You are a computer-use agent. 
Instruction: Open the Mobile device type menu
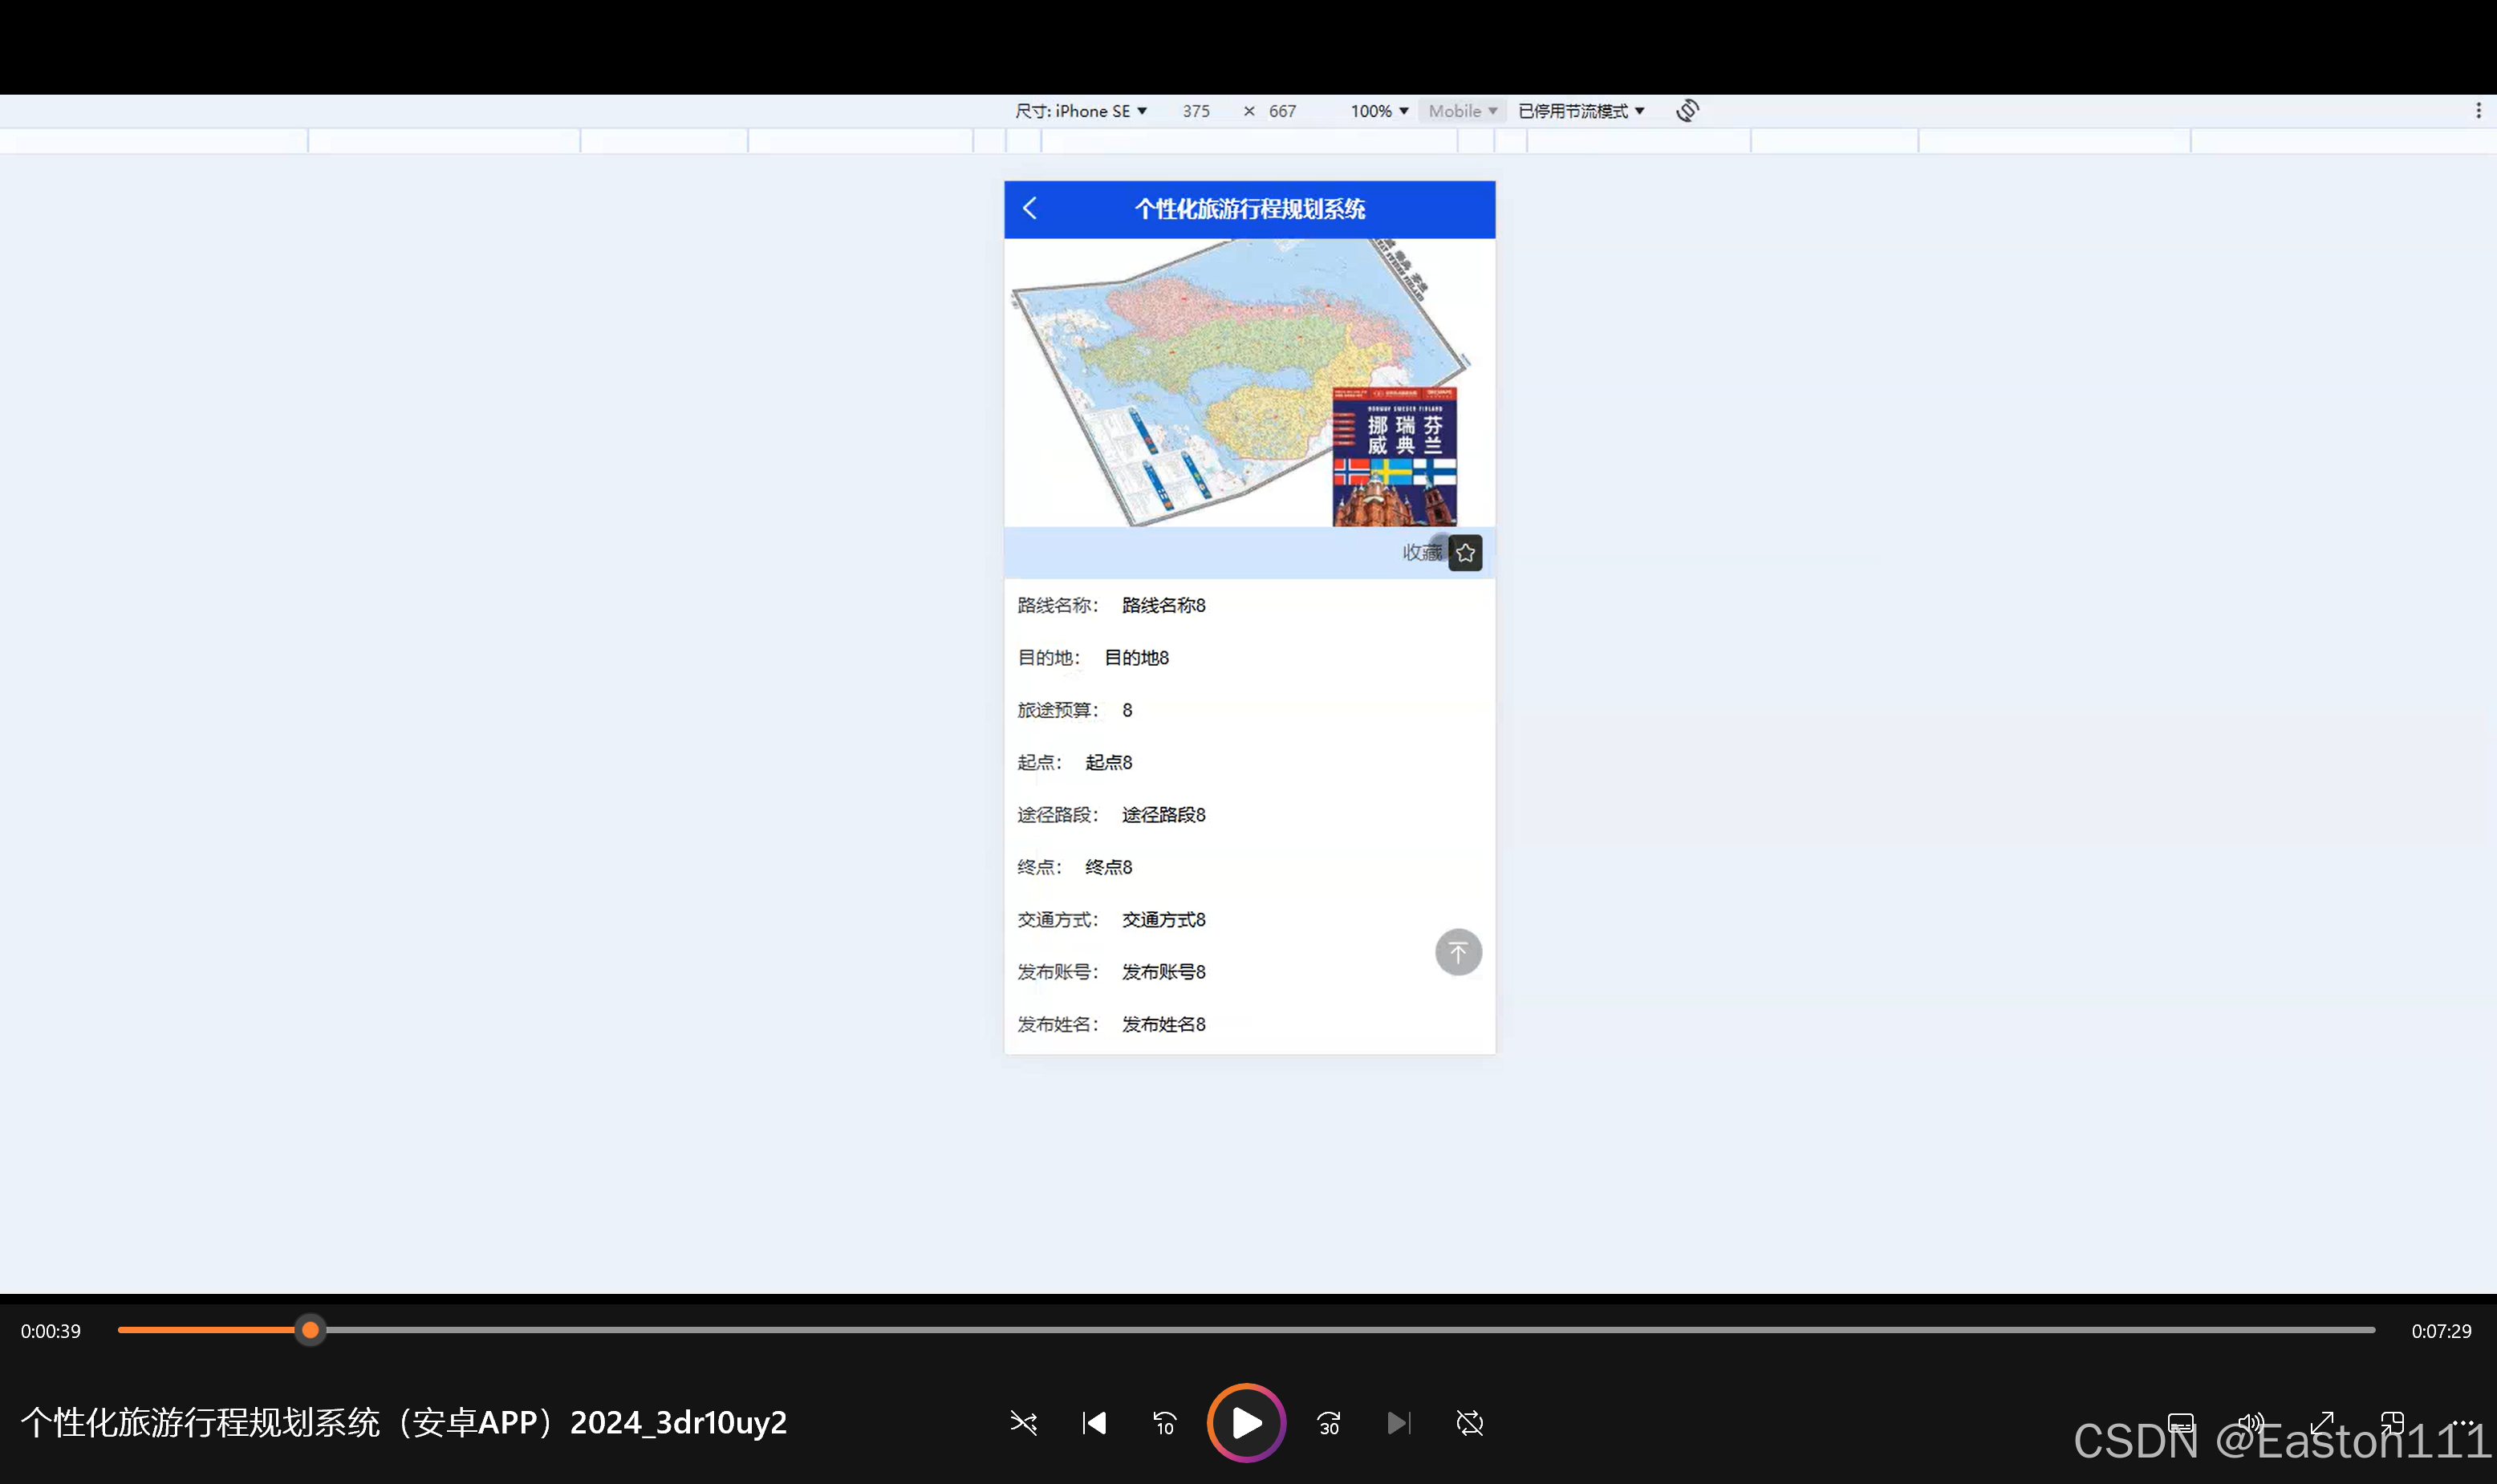click(x=1462, y=111)
